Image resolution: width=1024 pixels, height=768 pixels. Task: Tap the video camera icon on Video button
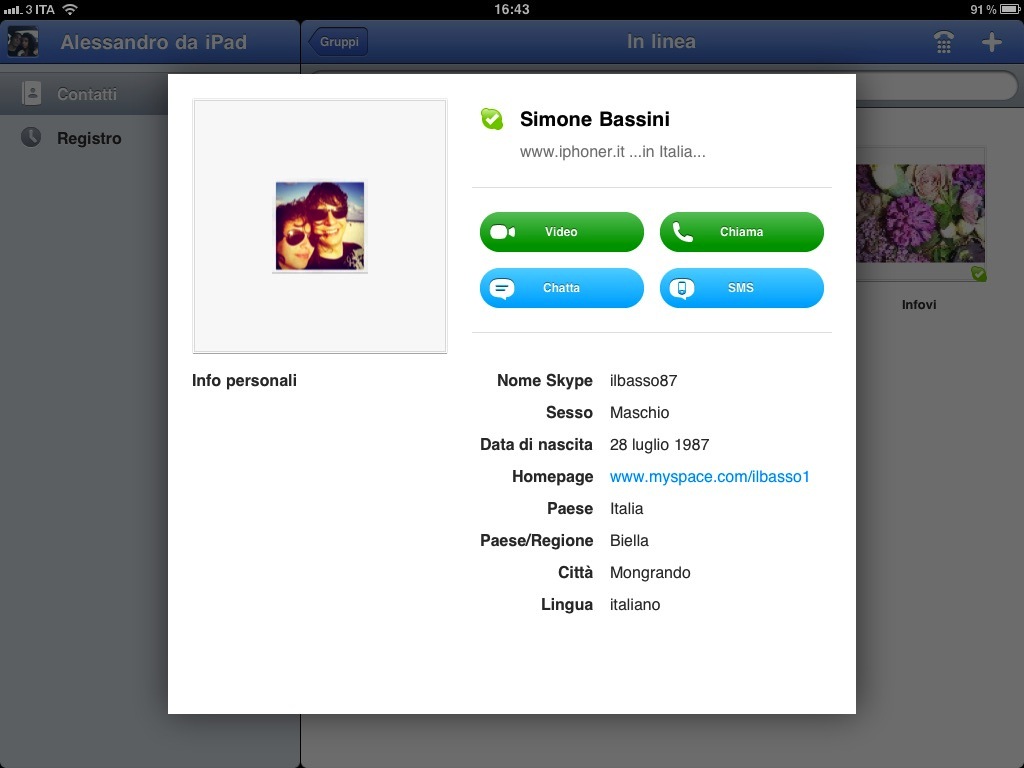click(502, 232)
